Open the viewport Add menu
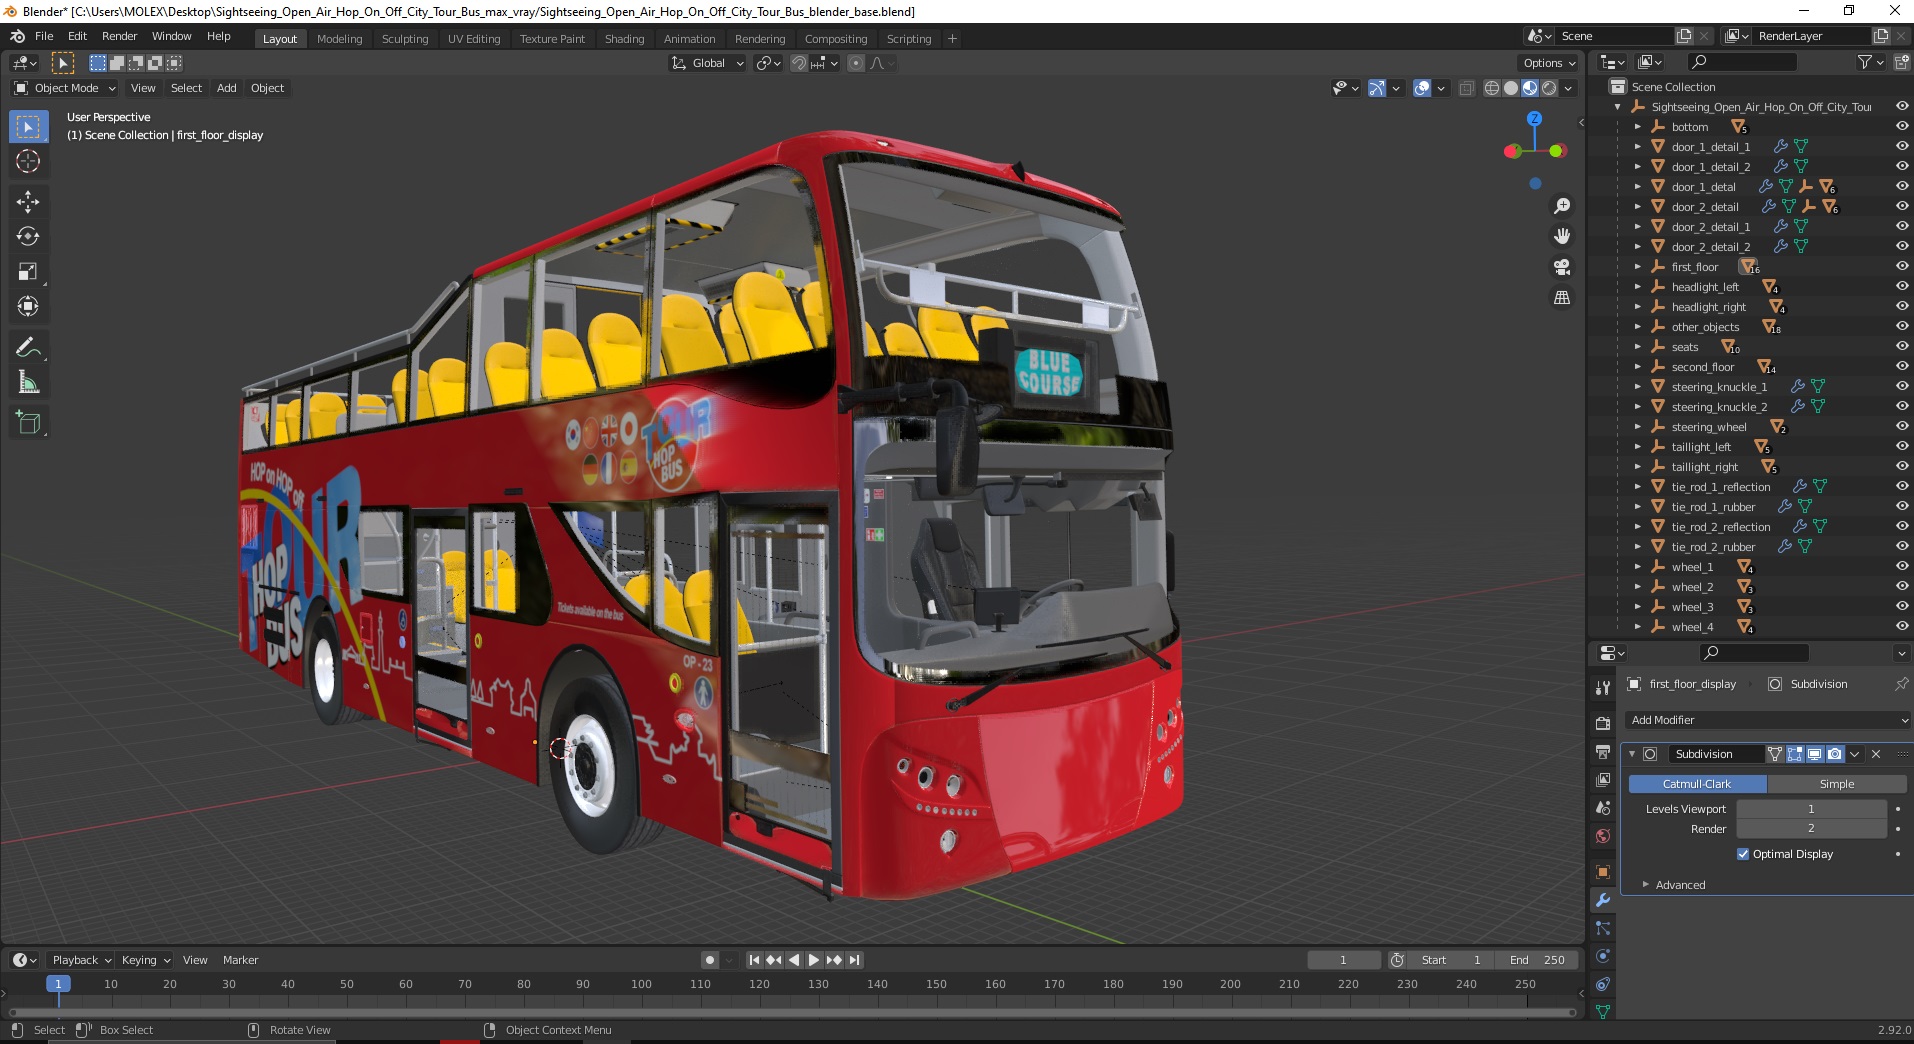This screenshot has height=1044, width=1914. coord(227,88)
